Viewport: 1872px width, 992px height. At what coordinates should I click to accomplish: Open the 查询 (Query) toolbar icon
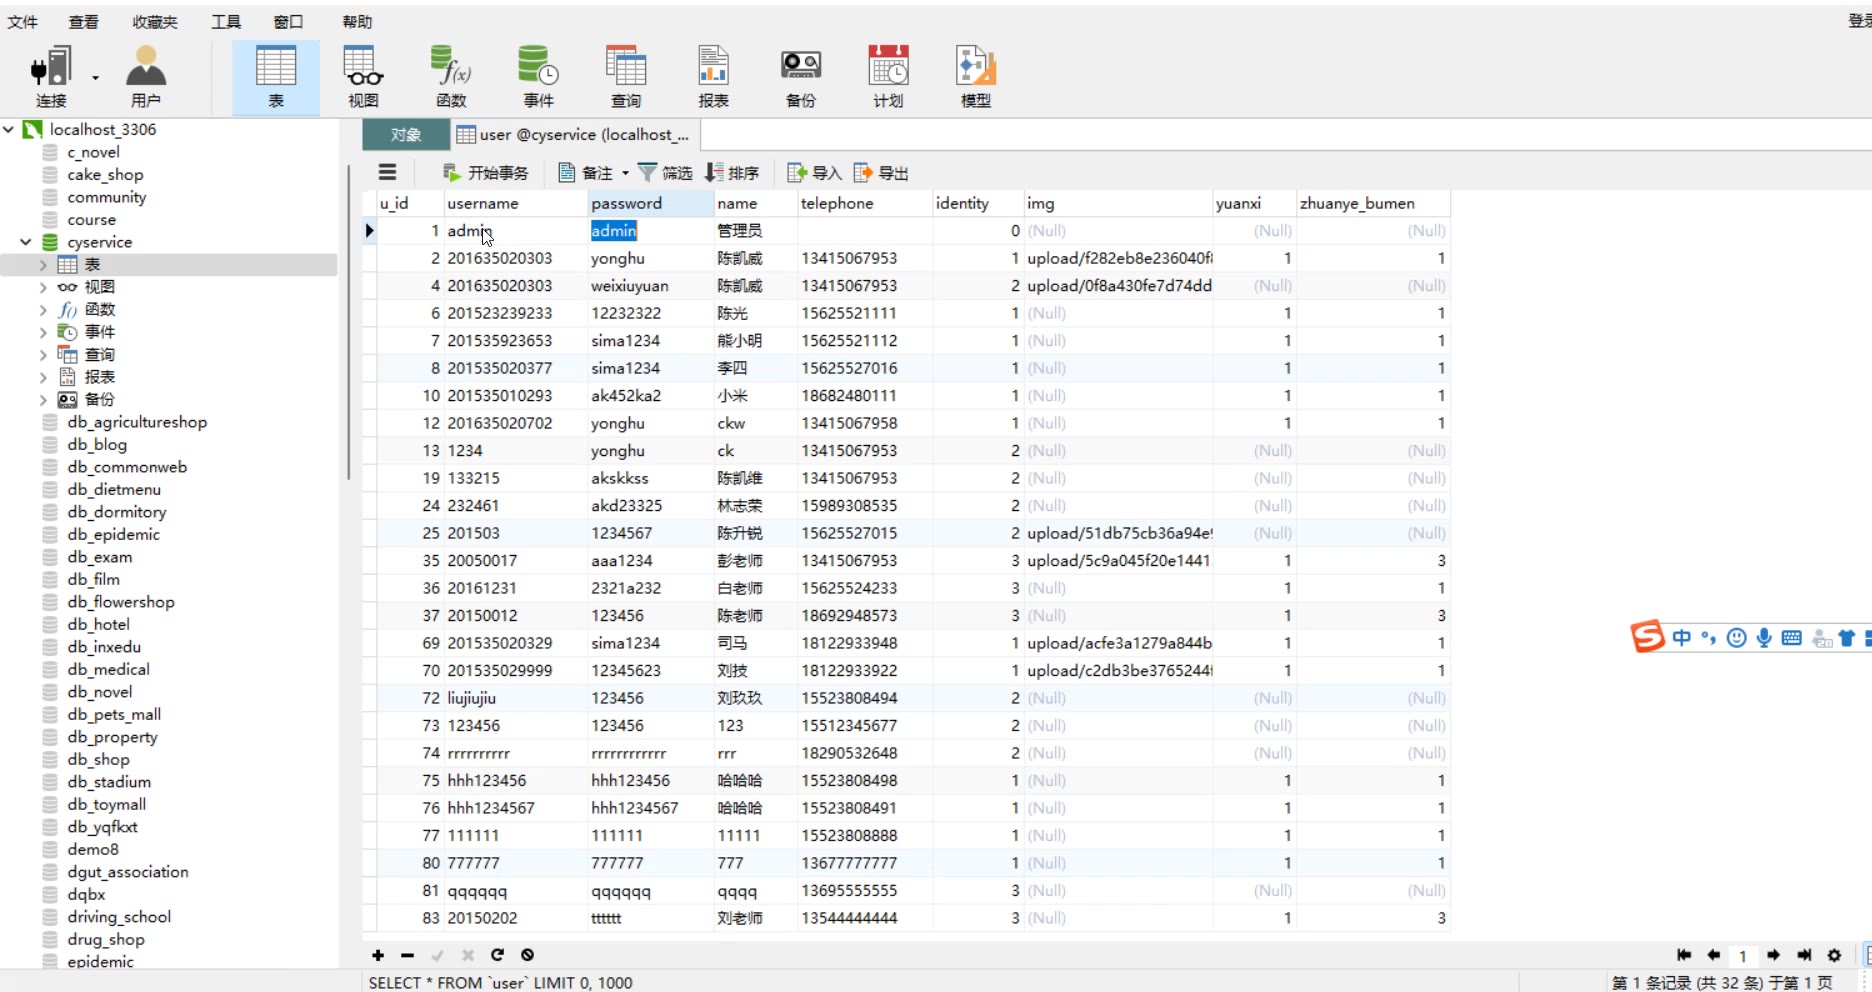click(625, 76)
